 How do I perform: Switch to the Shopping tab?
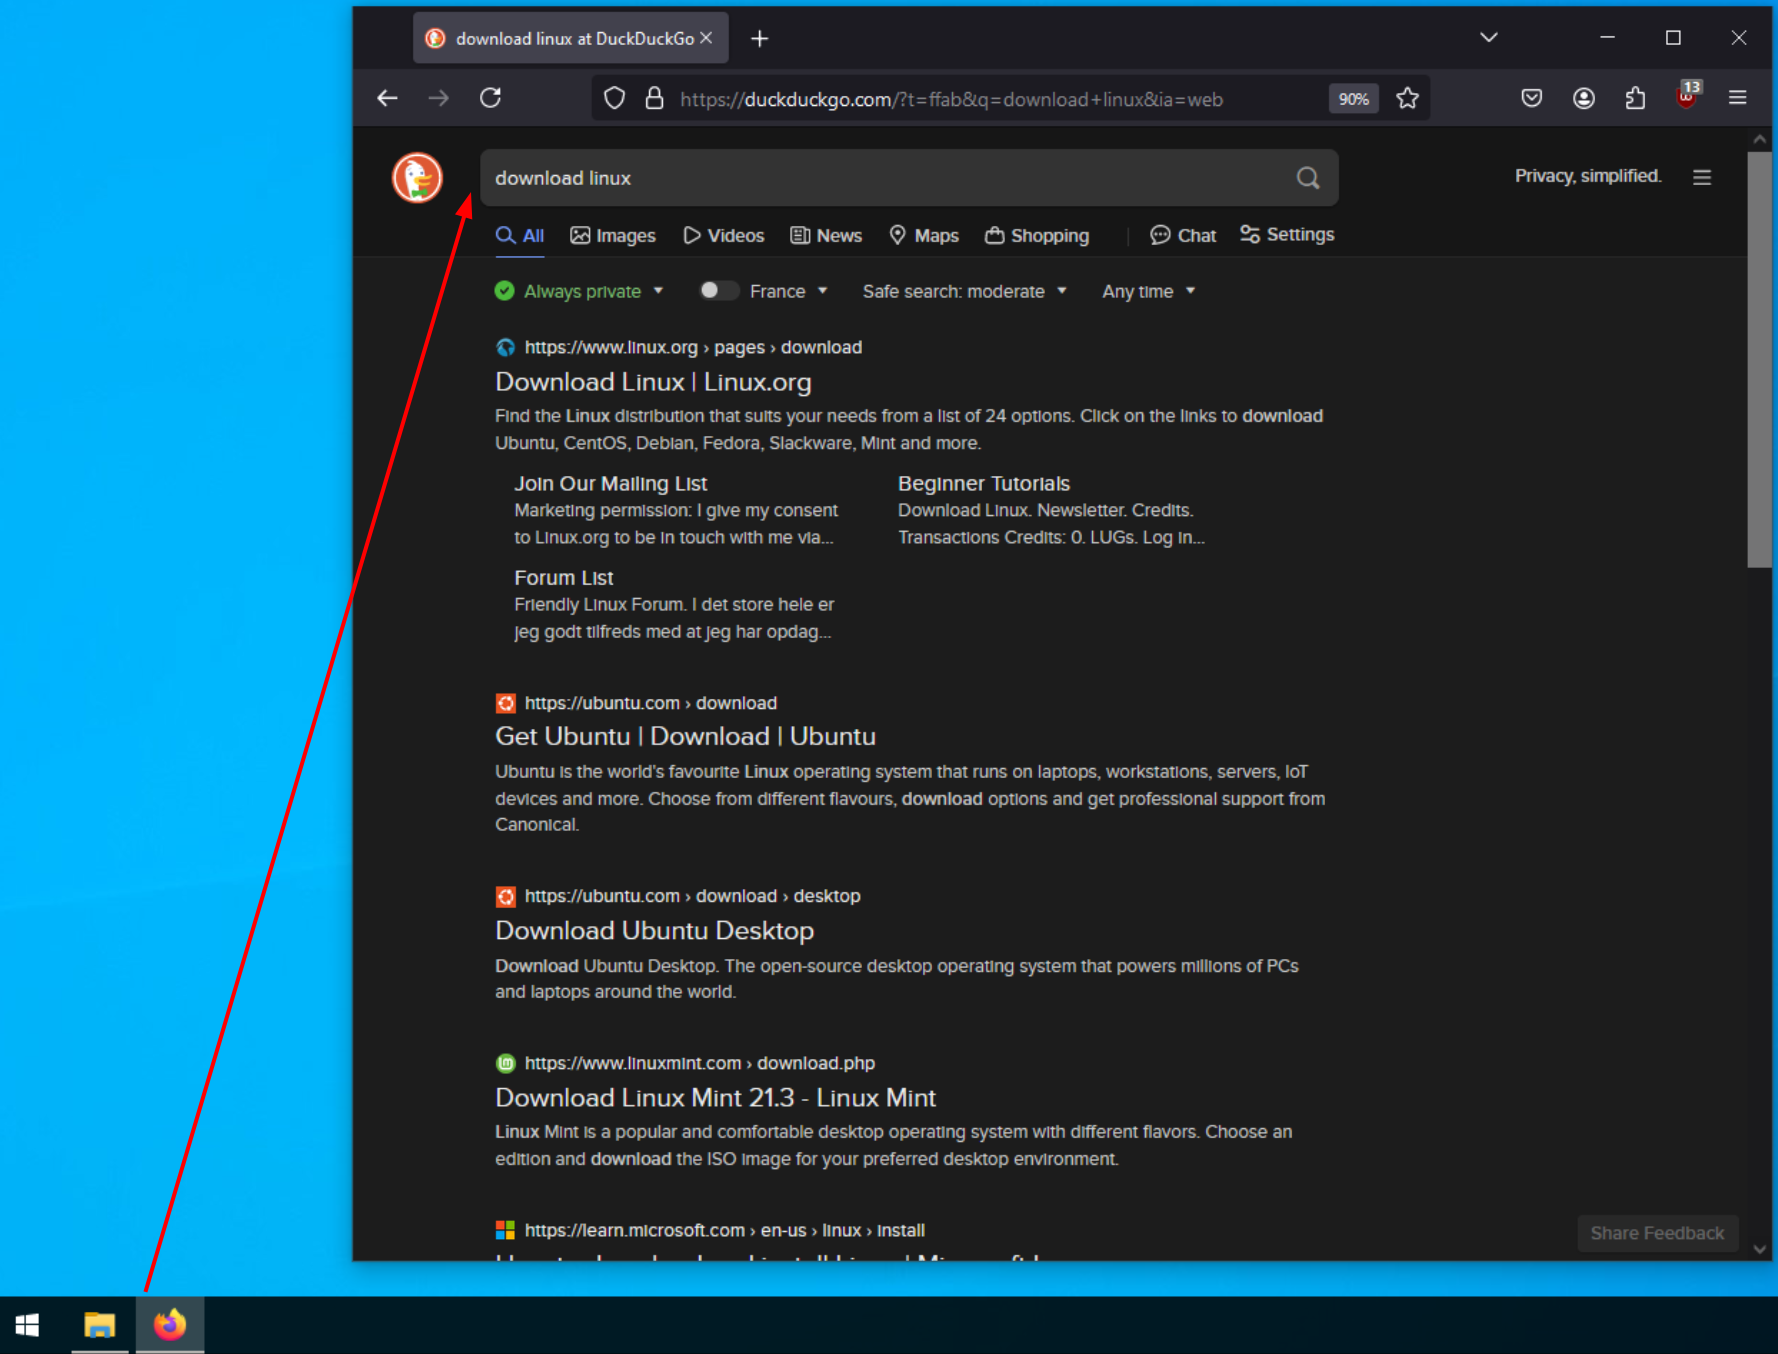coord(1037,236)
